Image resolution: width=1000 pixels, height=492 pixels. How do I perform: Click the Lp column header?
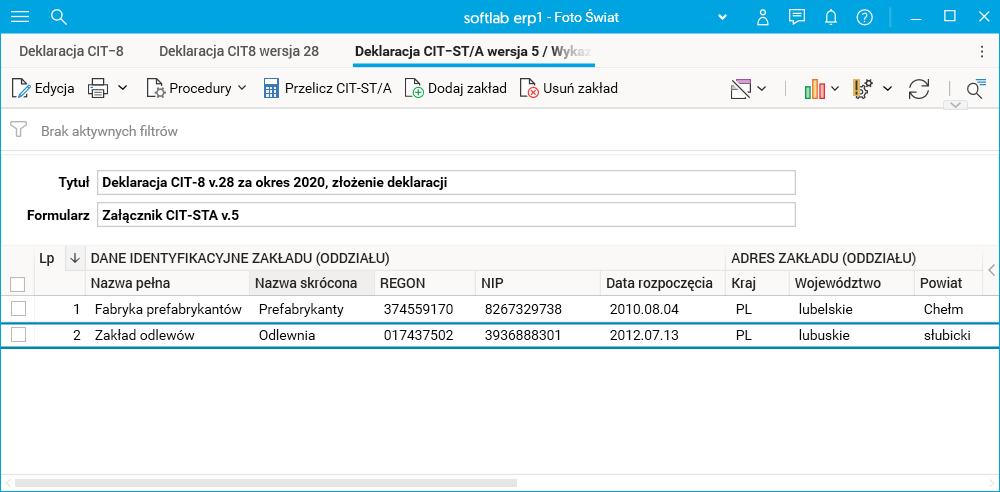[47, 258]
